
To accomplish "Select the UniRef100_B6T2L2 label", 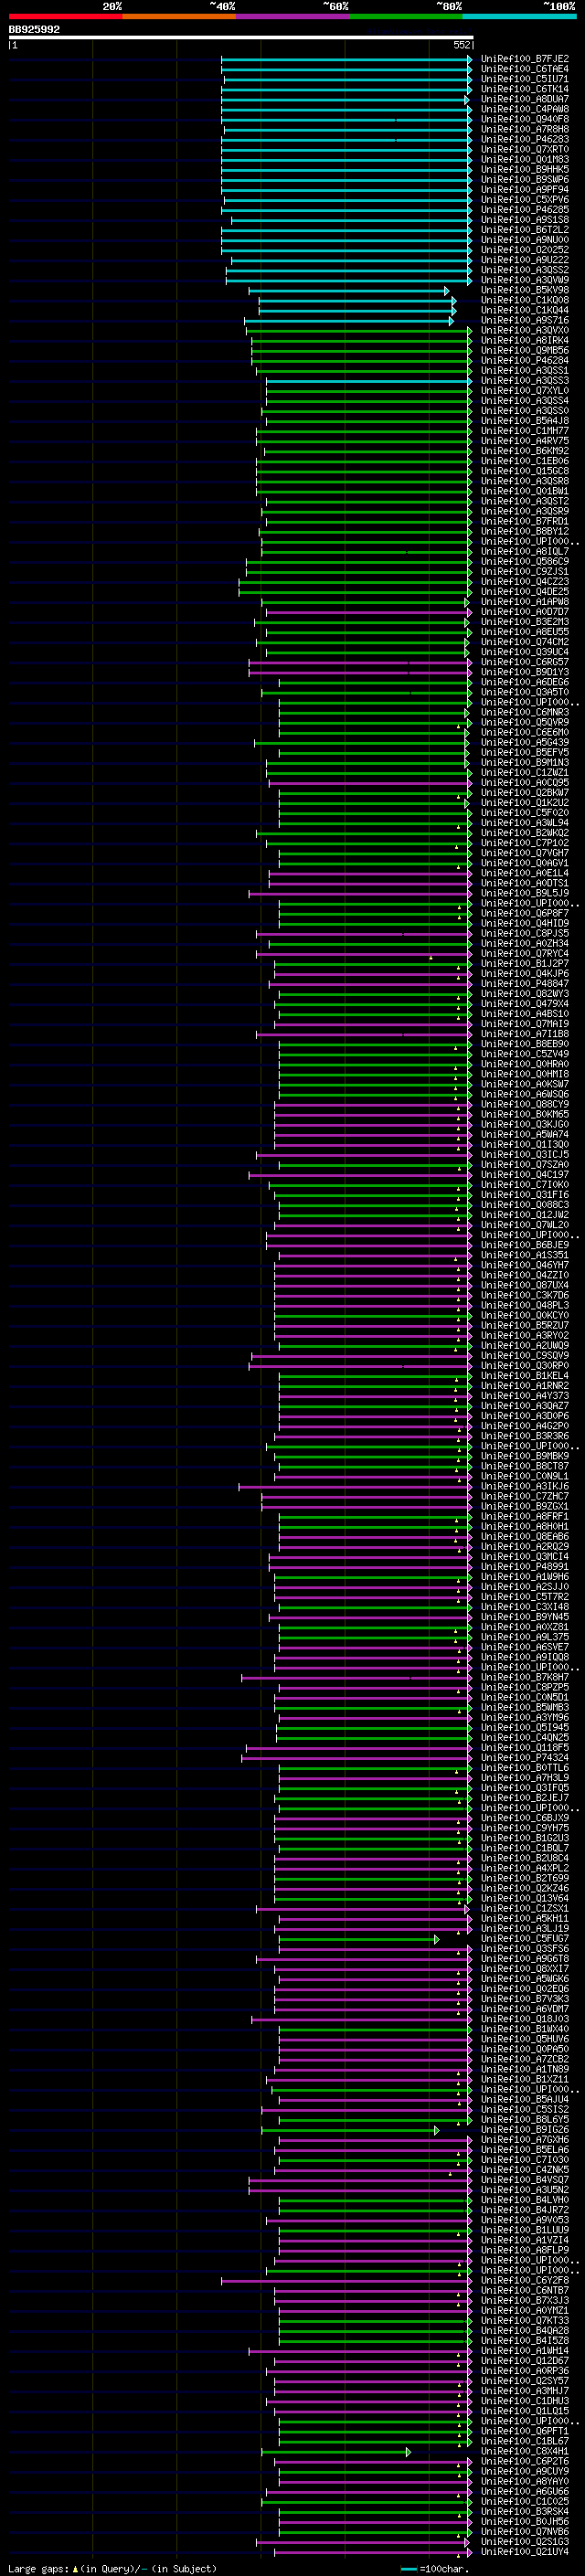I will pos(525,230).
